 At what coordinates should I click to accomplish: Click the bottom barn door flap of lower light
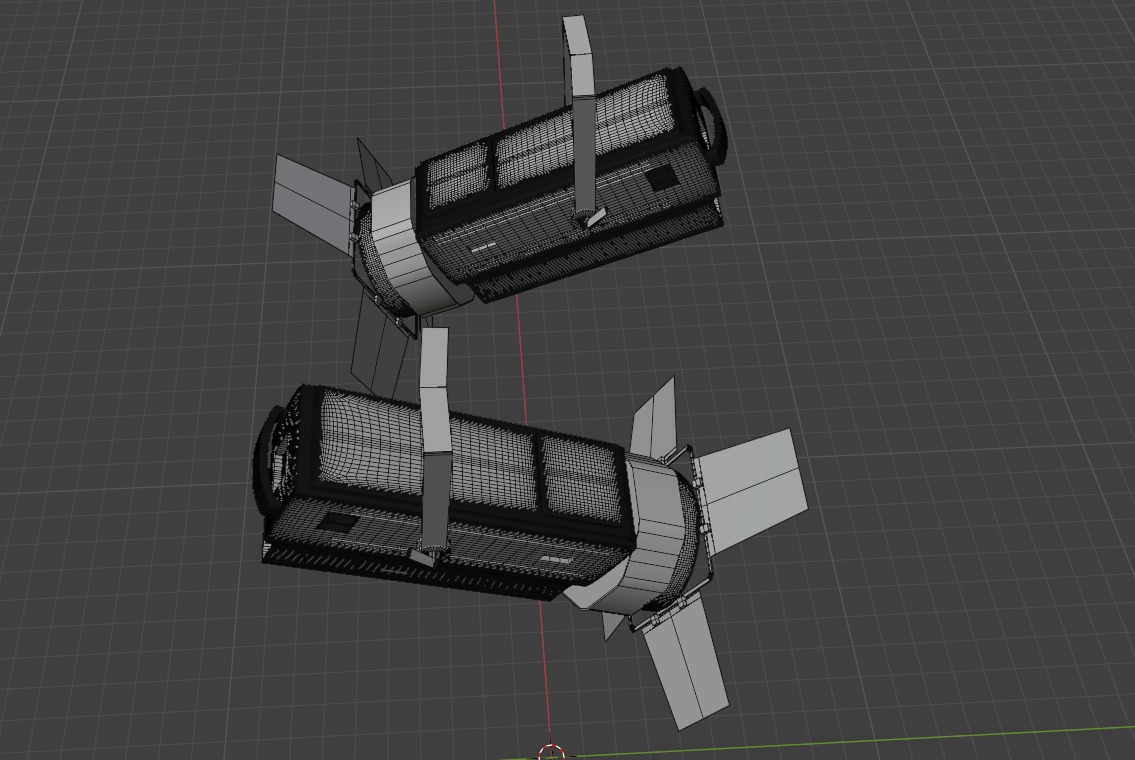[x=684, y=662]
